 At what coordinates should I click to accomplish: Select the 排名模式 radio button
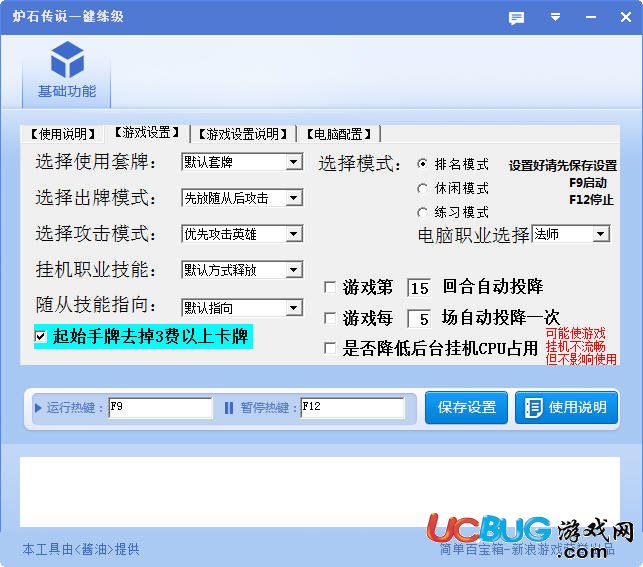coord(422,164)
